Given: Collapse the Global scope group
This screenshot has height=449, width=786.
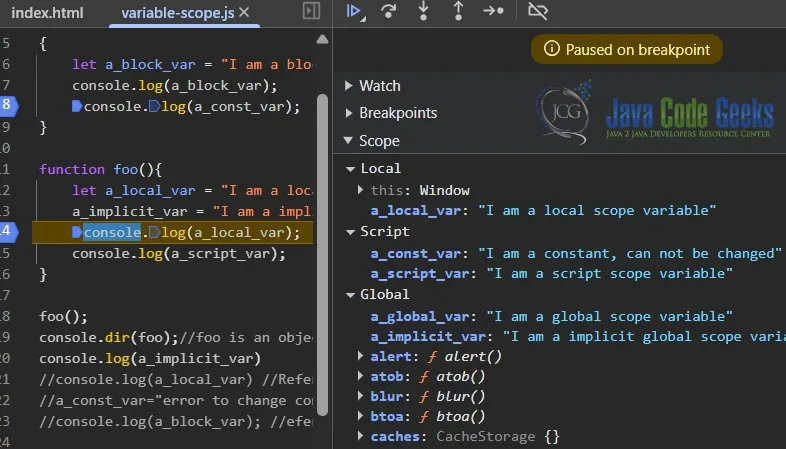Looking at the screenshot, I should click(350, 295).
